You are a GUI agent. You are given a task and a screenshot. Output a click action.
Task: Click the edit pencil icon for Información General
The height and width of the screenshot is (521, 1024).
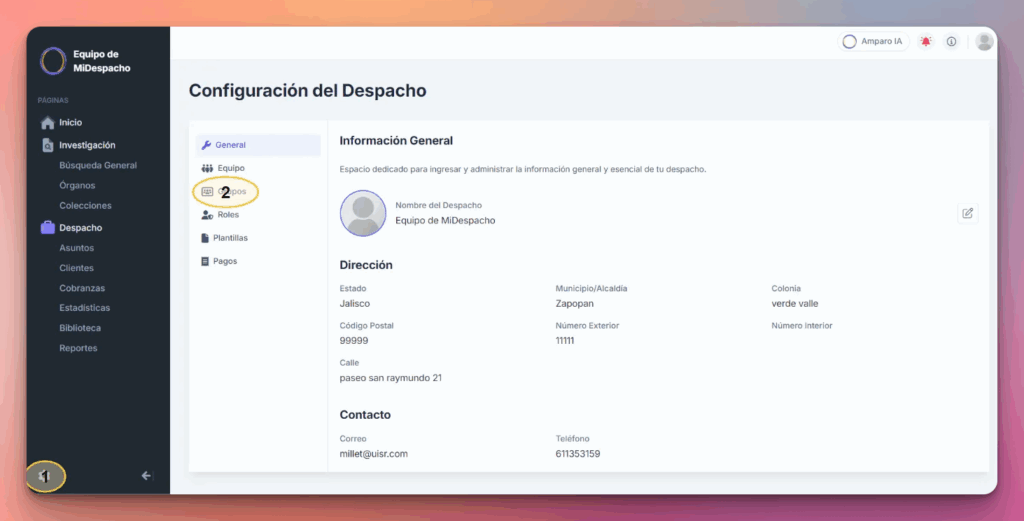(967, 213)
